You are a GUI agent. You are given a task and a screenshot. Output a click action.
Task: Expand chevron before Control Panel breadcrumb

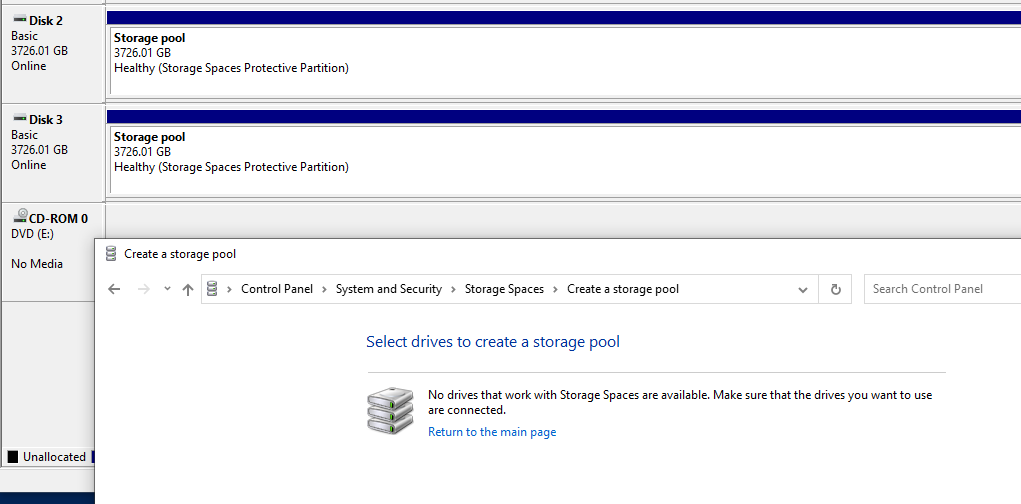point(229,289)
